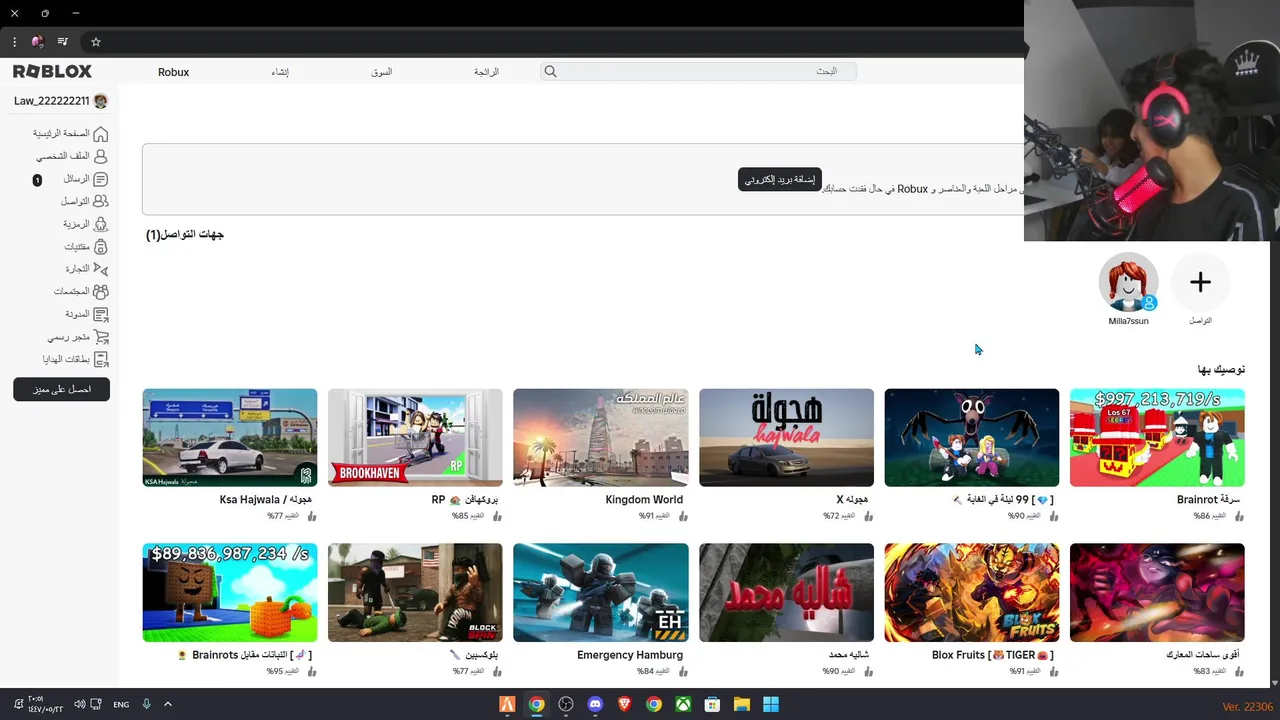Click the Get Premium button in sidebar
This screenshot has height=720, width=1280.
pyautogui.click(x=61, y=389)
